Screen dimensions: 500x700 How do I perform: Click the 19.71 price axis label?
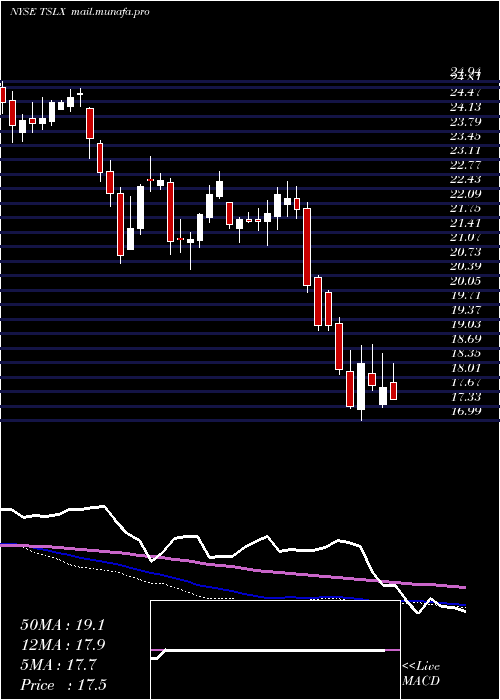(x=465, y=296)
